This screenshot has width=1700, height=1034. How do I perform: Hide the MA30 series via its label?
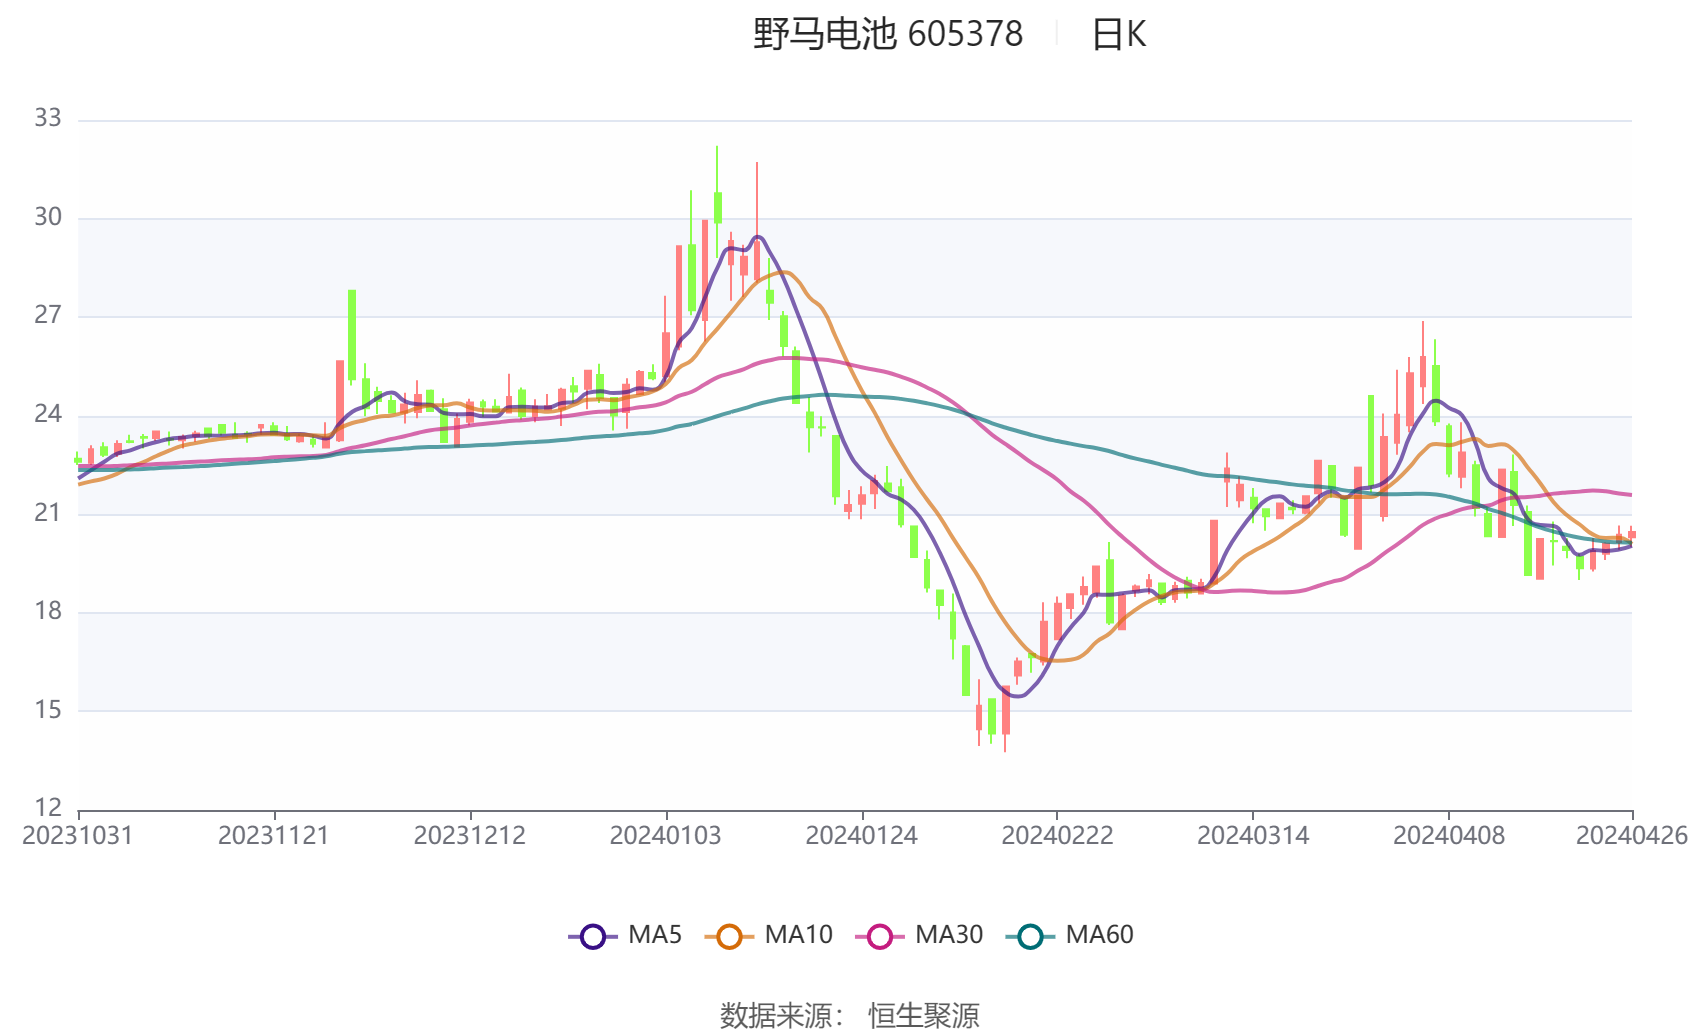pos(949,935)
